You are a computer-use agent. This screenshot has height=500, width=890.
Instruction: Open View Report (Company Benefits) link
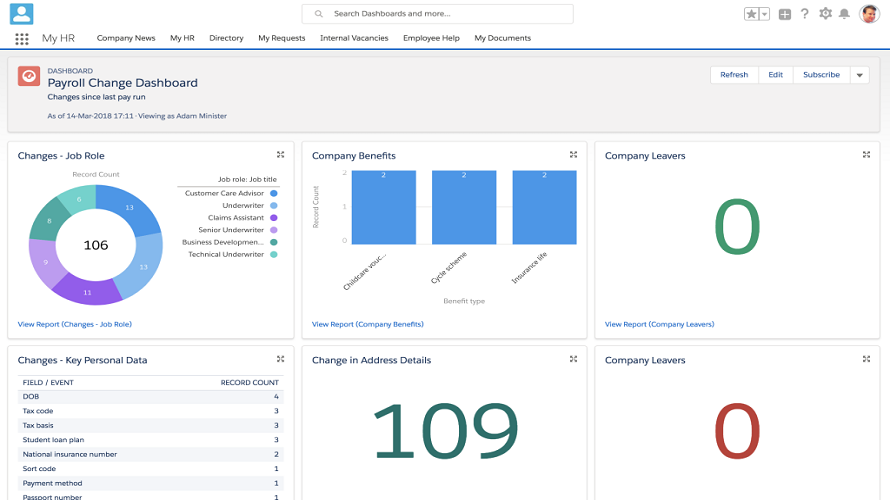coord(367,324)
